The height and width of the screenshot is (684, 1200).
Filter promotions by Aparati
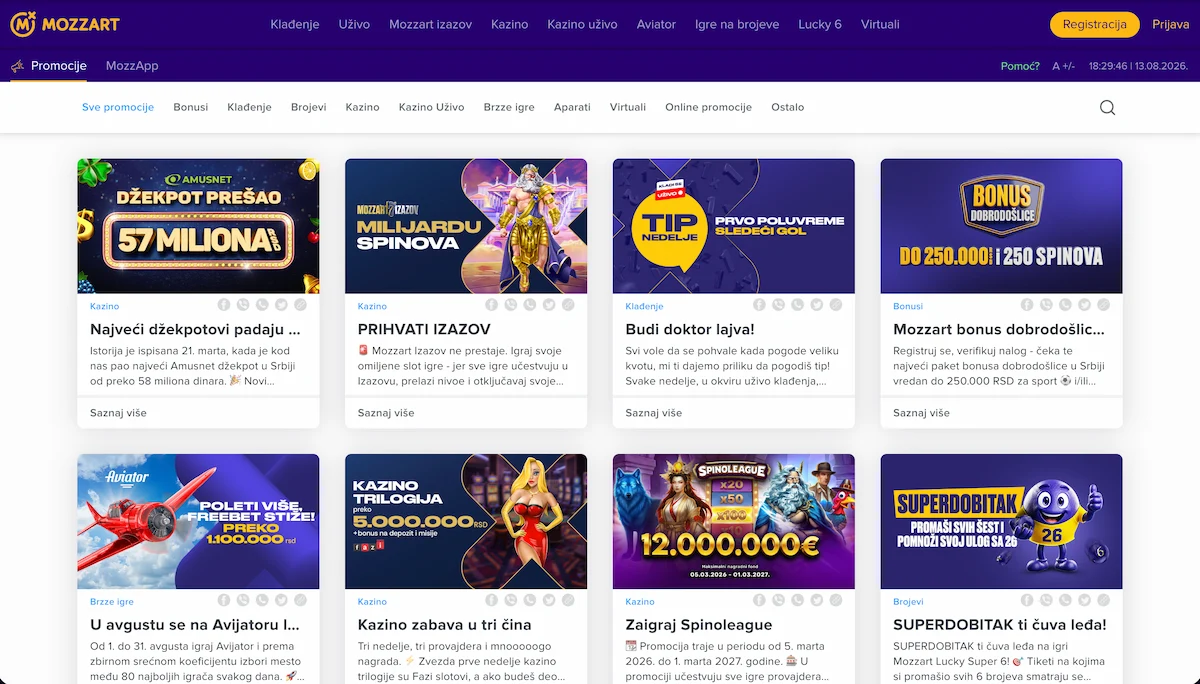tap(572, 107)
